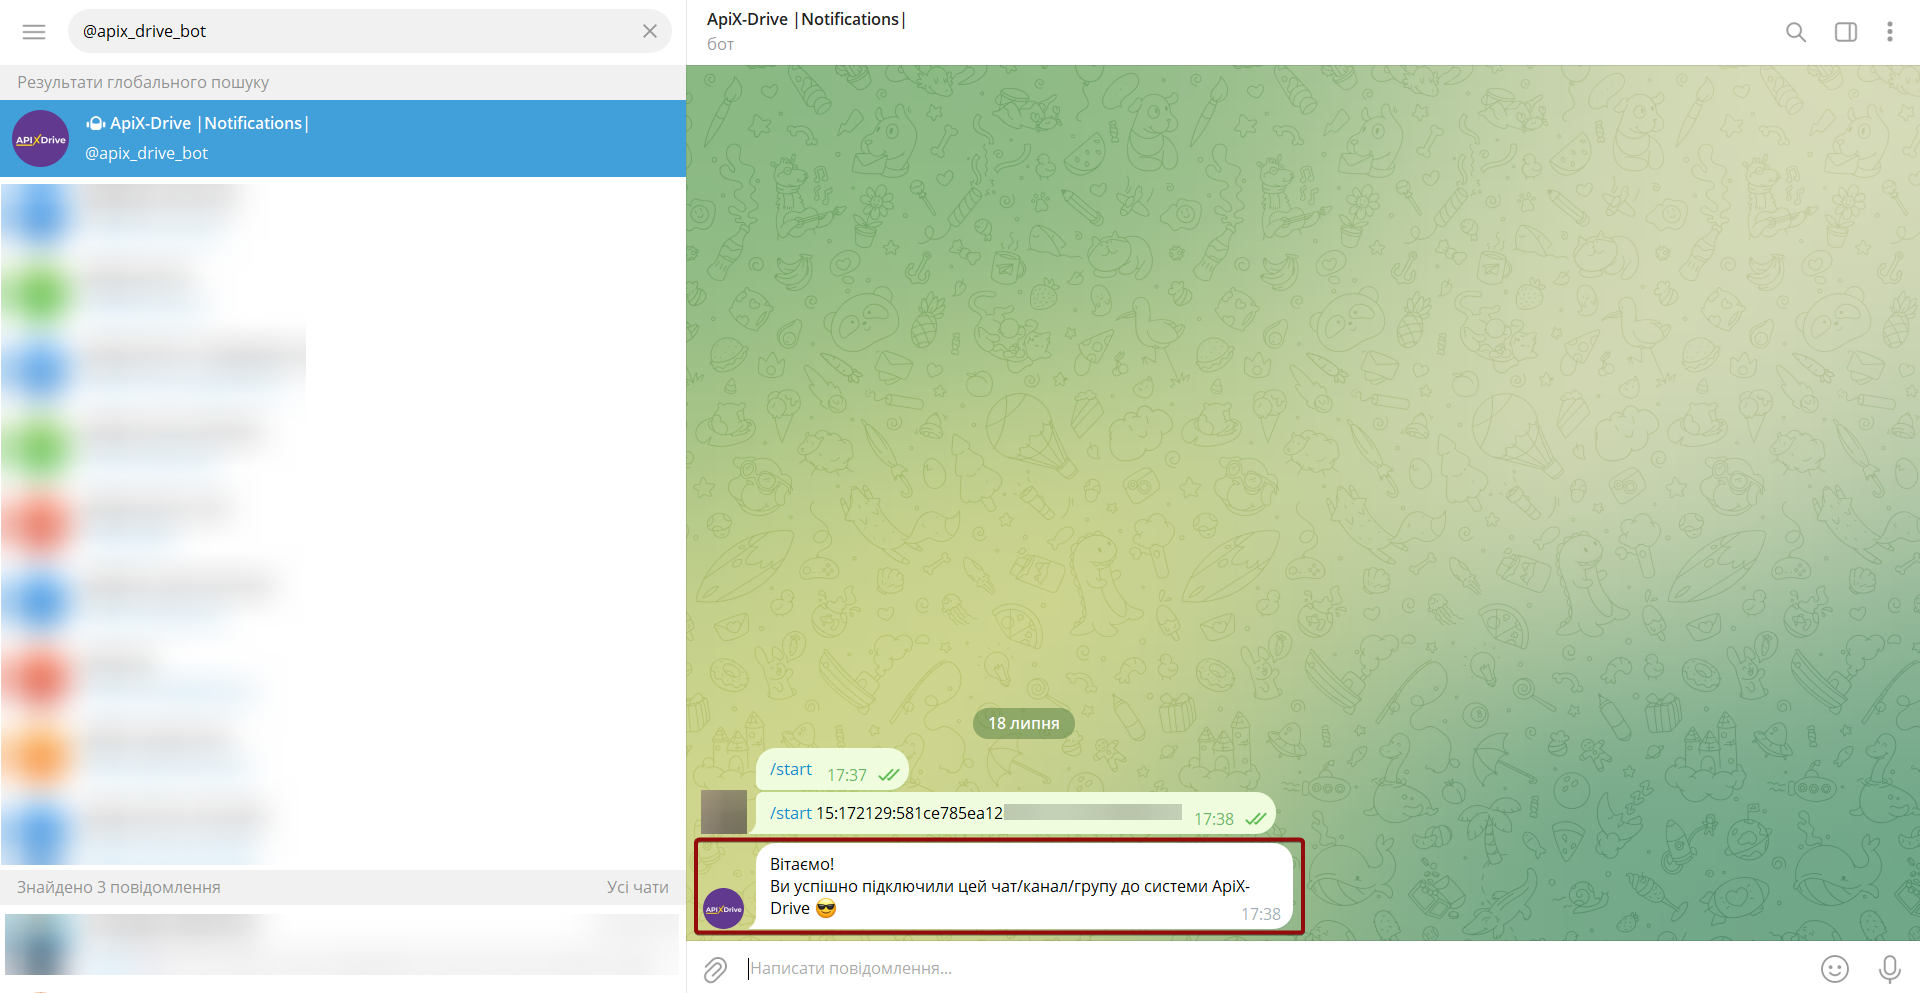Record a voice message with microphone icon
1920x993 pixels.
tap(1890, 969)
